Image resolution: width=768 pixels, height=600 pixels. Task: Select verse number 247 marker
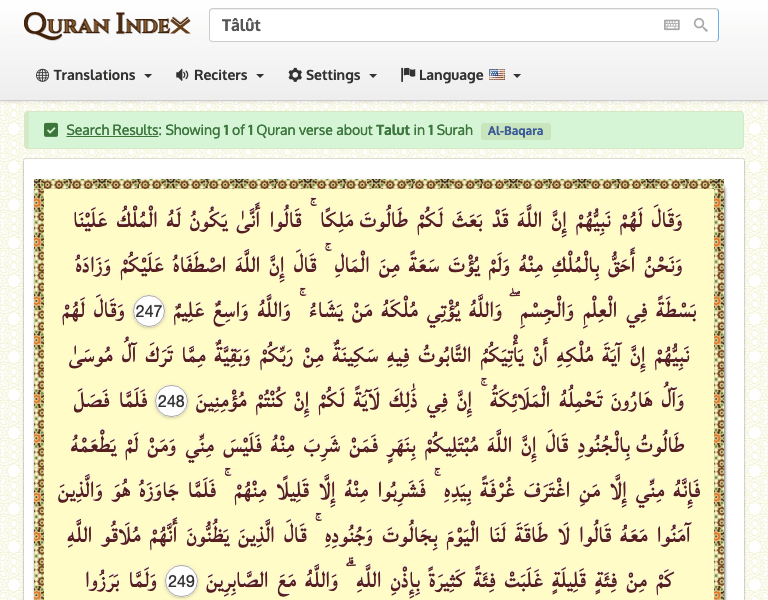(x=149, y=312)
